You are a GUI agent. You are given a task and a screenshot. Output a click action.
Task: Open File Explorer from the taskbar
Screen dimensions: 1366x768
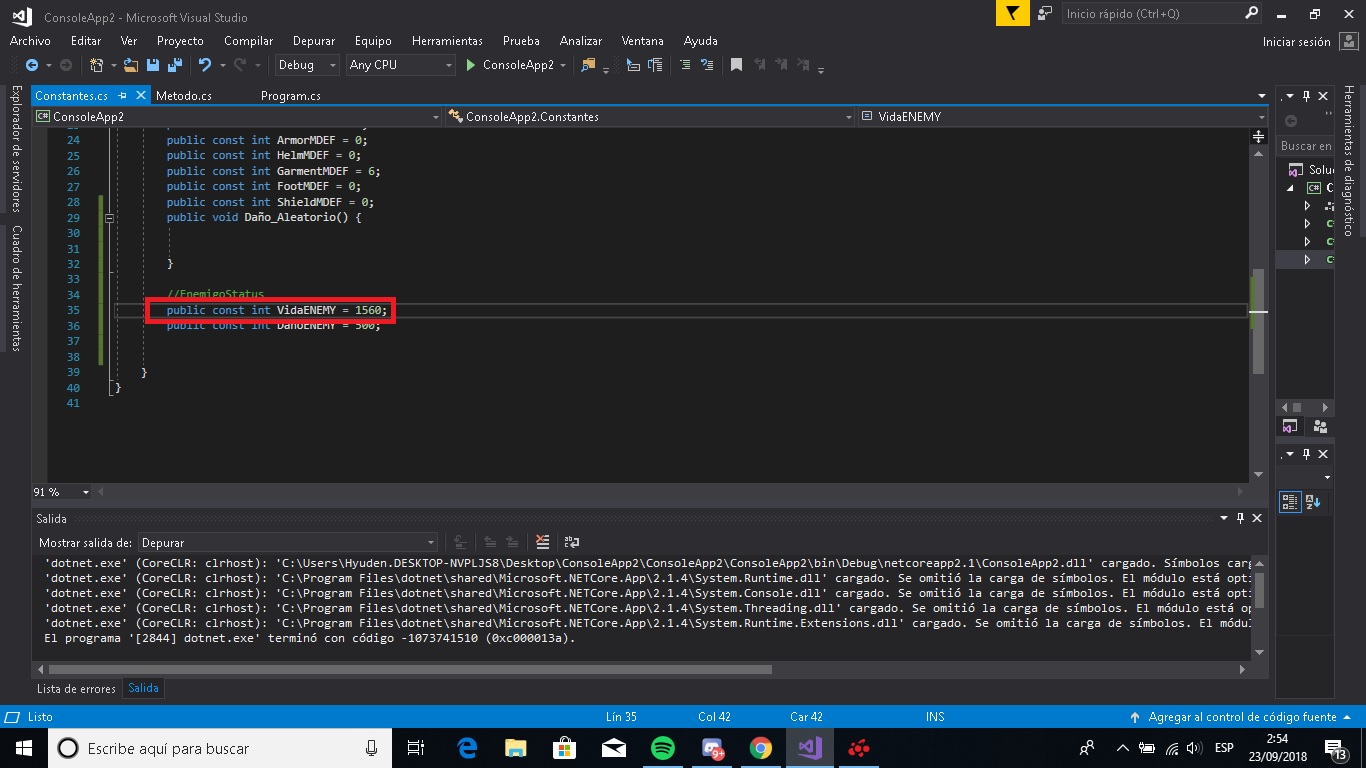click(516, 748)
